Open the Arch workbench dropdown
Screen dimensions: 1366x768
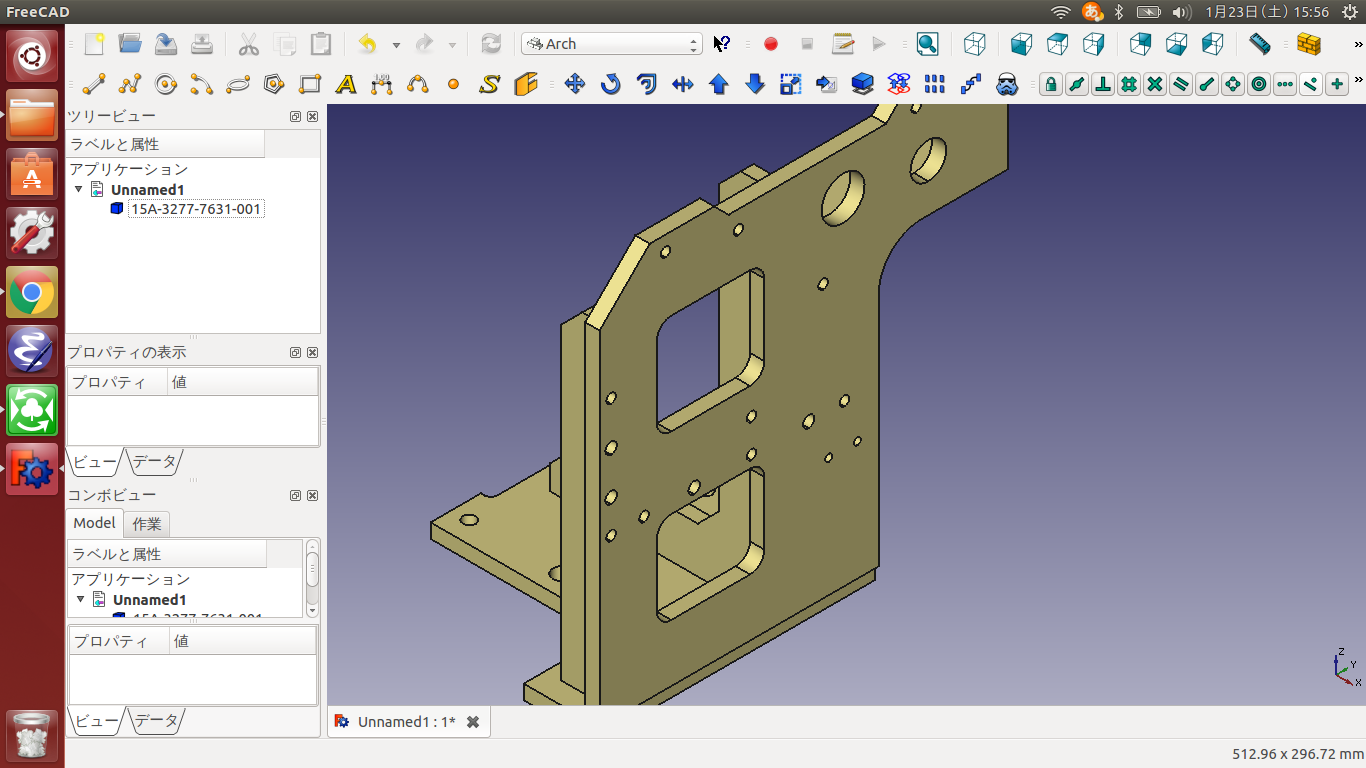tap(611, 44)
